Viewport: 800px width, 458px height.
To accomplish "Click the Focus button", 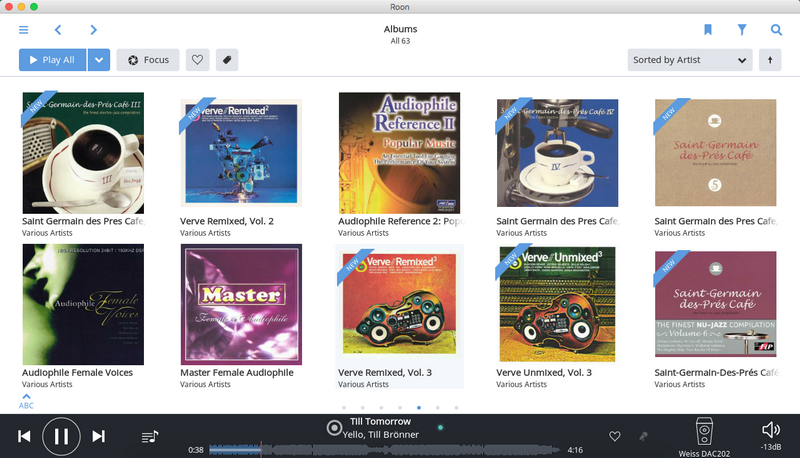I will click(148, 60).
